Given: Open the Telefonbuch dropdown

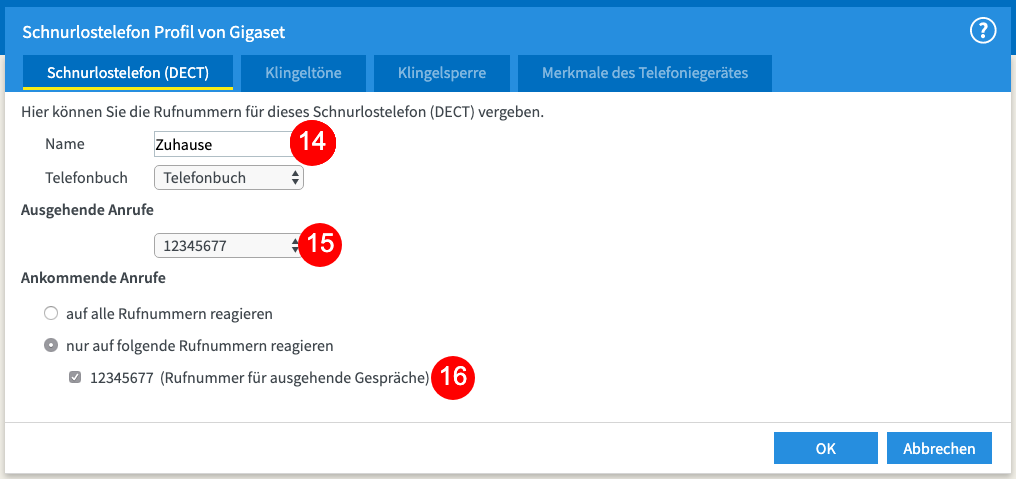Looking at the screenshot, I should click(x=229, y=178).
